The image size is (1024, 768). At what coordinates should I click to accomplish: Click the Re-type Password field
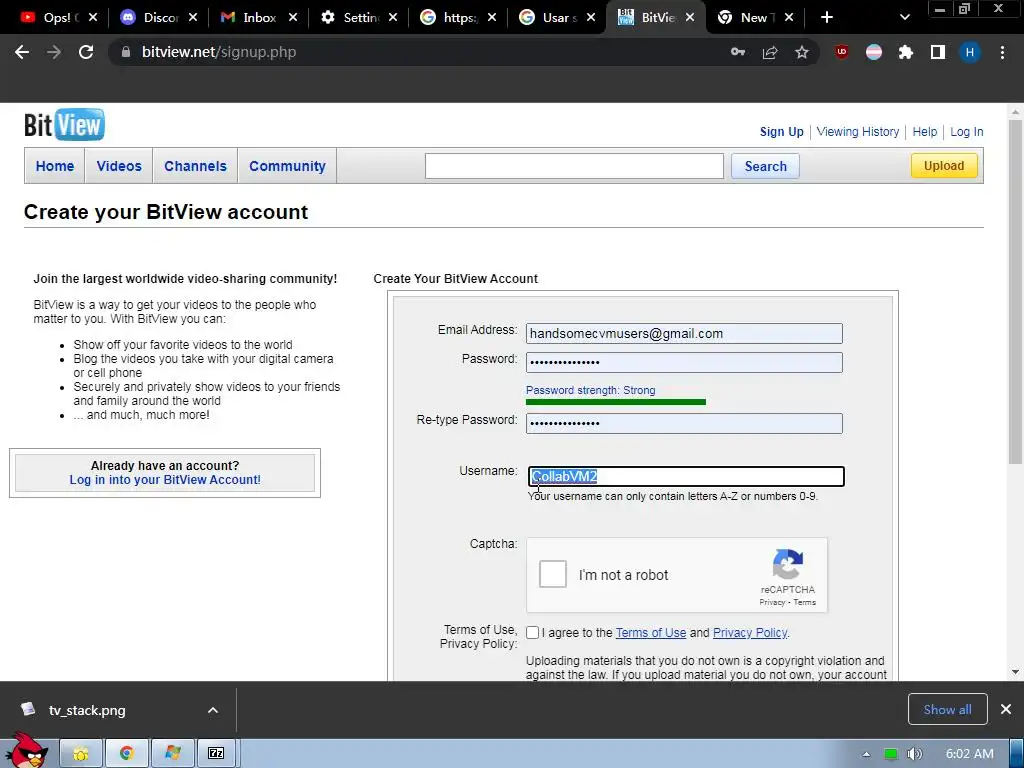684,423
